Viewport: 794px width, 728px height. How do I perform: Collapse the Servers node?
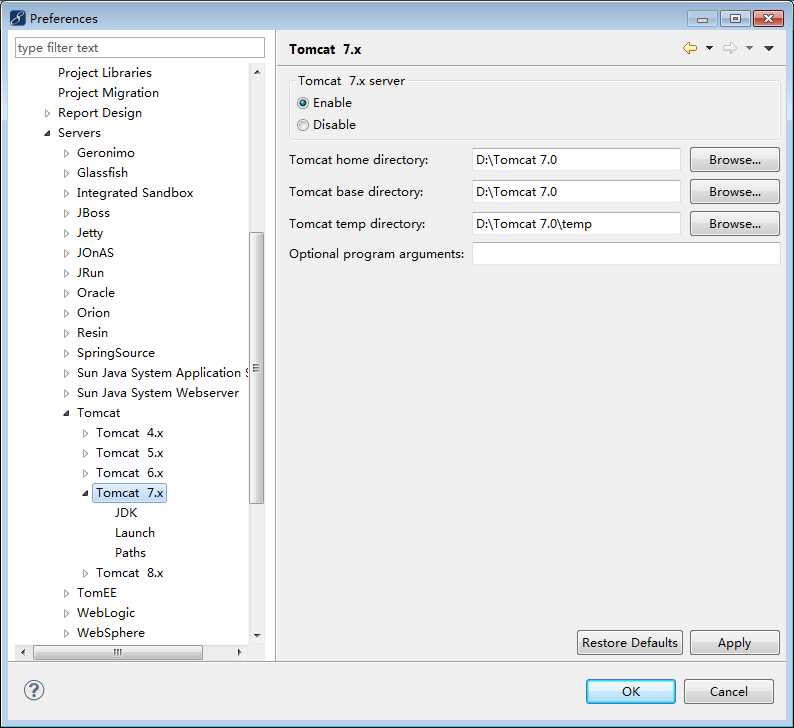(47, 133)
